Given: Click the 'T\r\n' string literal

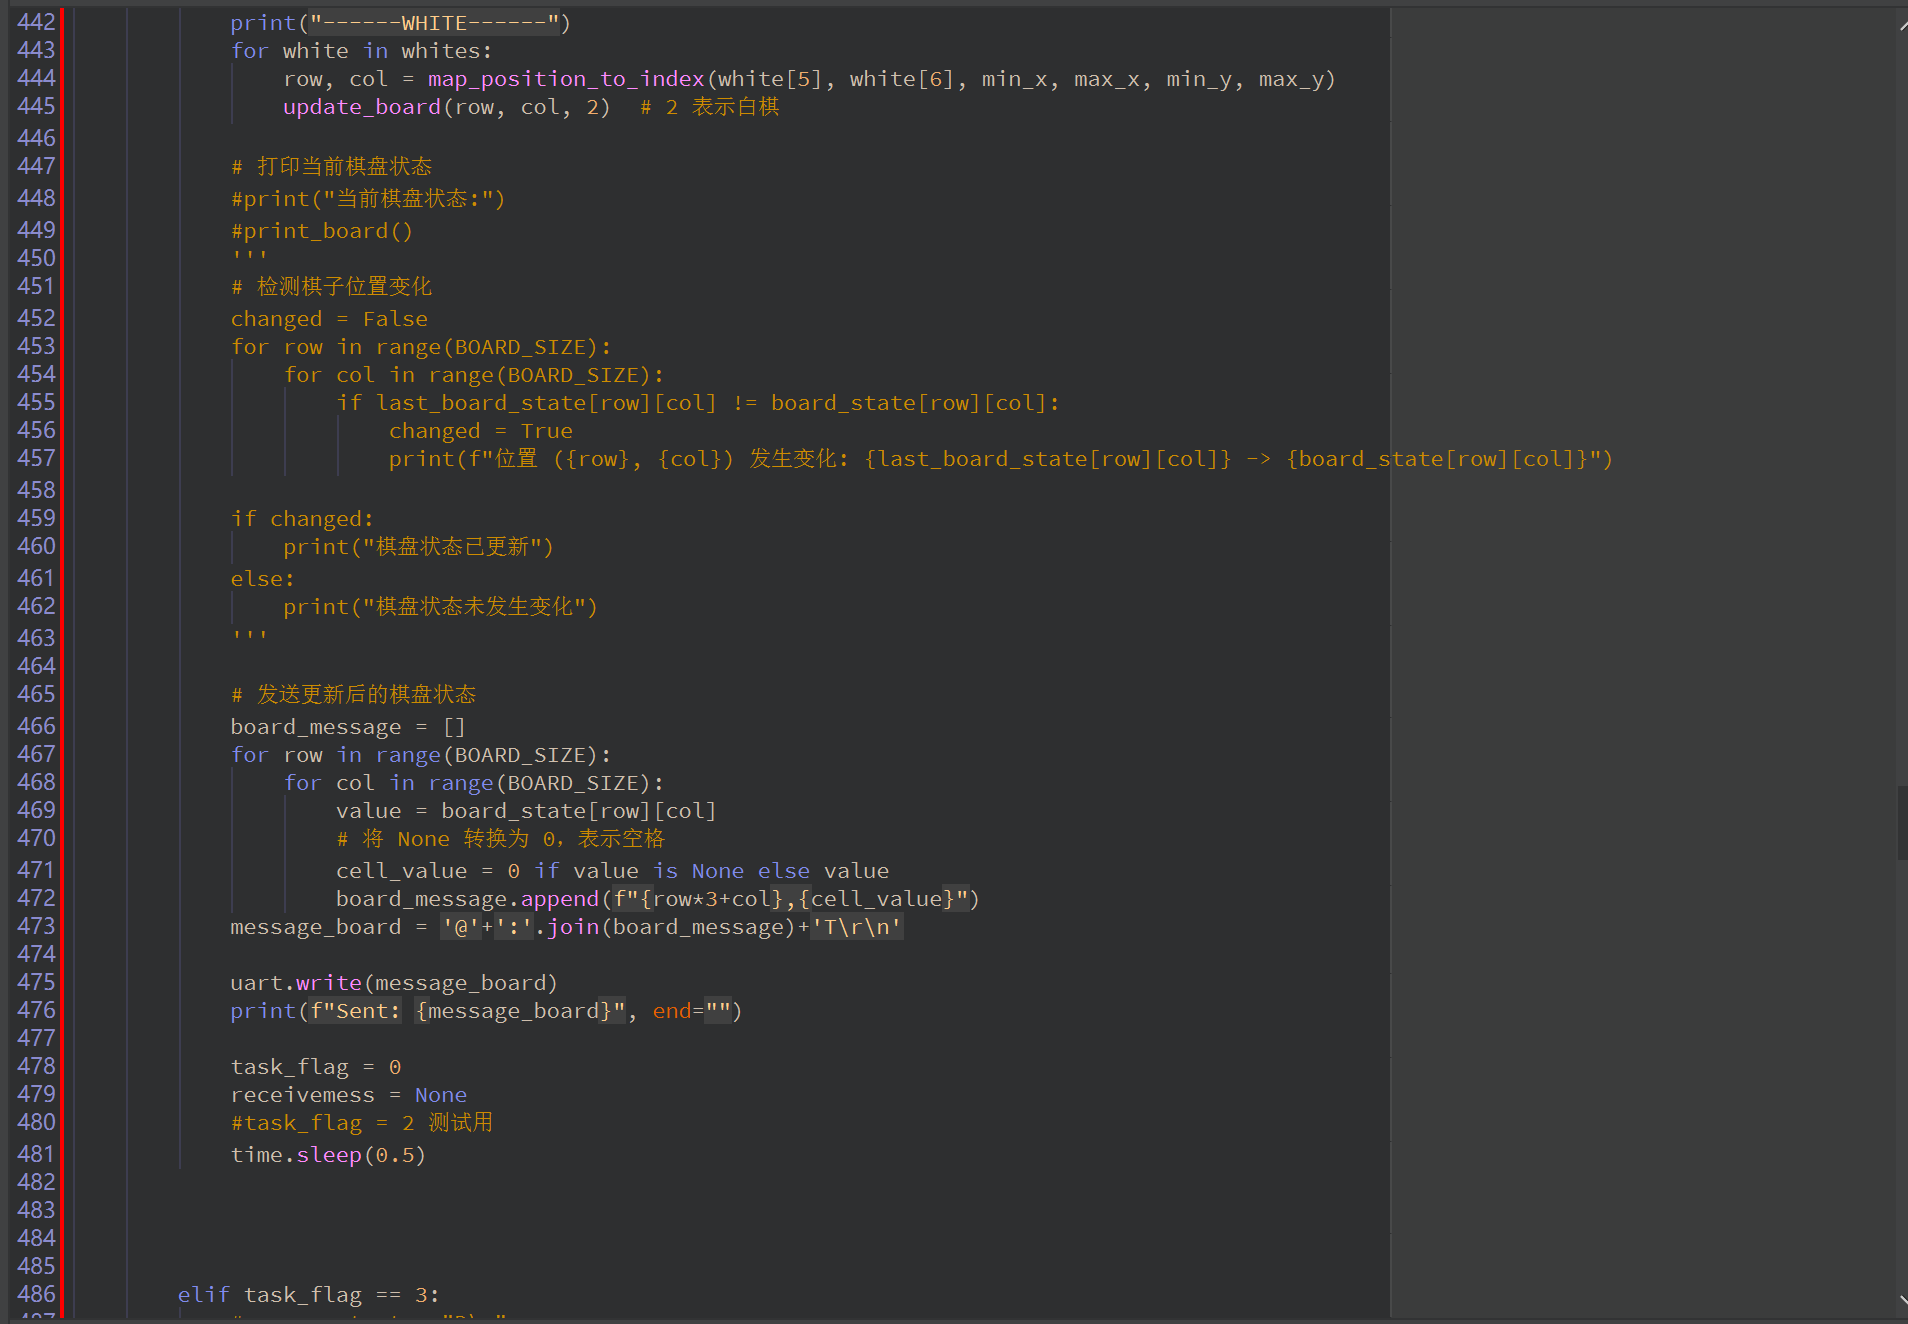Looking at the screenshot, I should pos(856,927).
